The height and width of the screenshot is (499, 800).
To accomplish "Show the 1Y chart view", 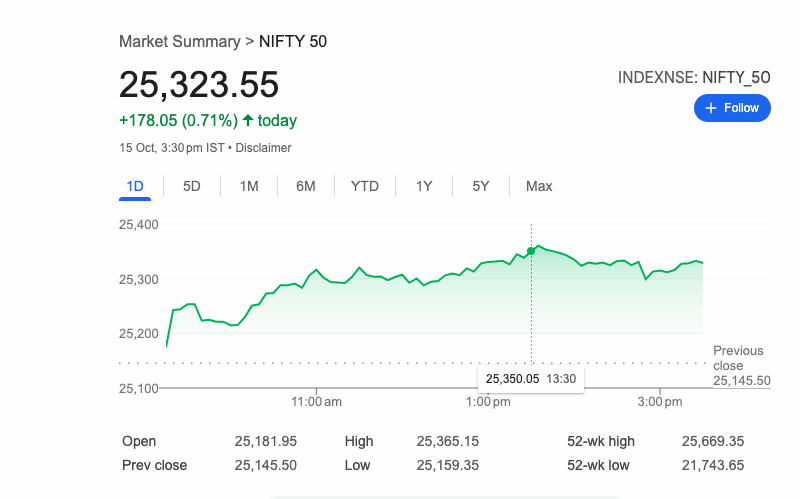I will click(x=424, y=186).
